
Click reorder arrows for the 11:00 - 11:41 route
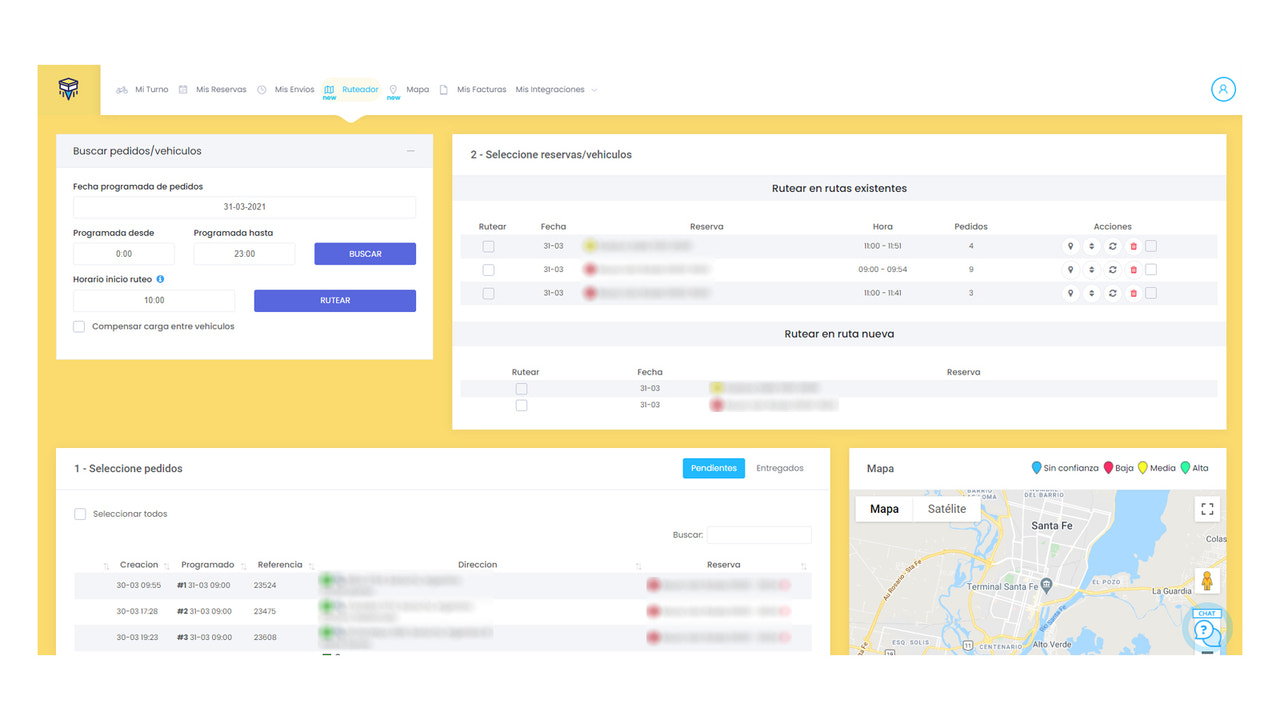1092,293
